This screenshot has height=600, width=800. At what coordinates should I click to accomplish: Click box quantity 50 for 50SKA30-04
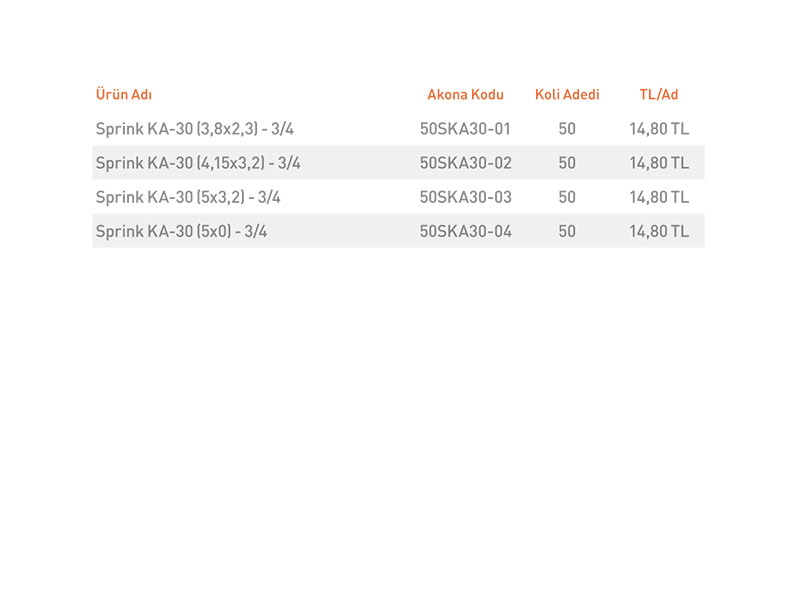pyautogui.click(x=567, y=231)
